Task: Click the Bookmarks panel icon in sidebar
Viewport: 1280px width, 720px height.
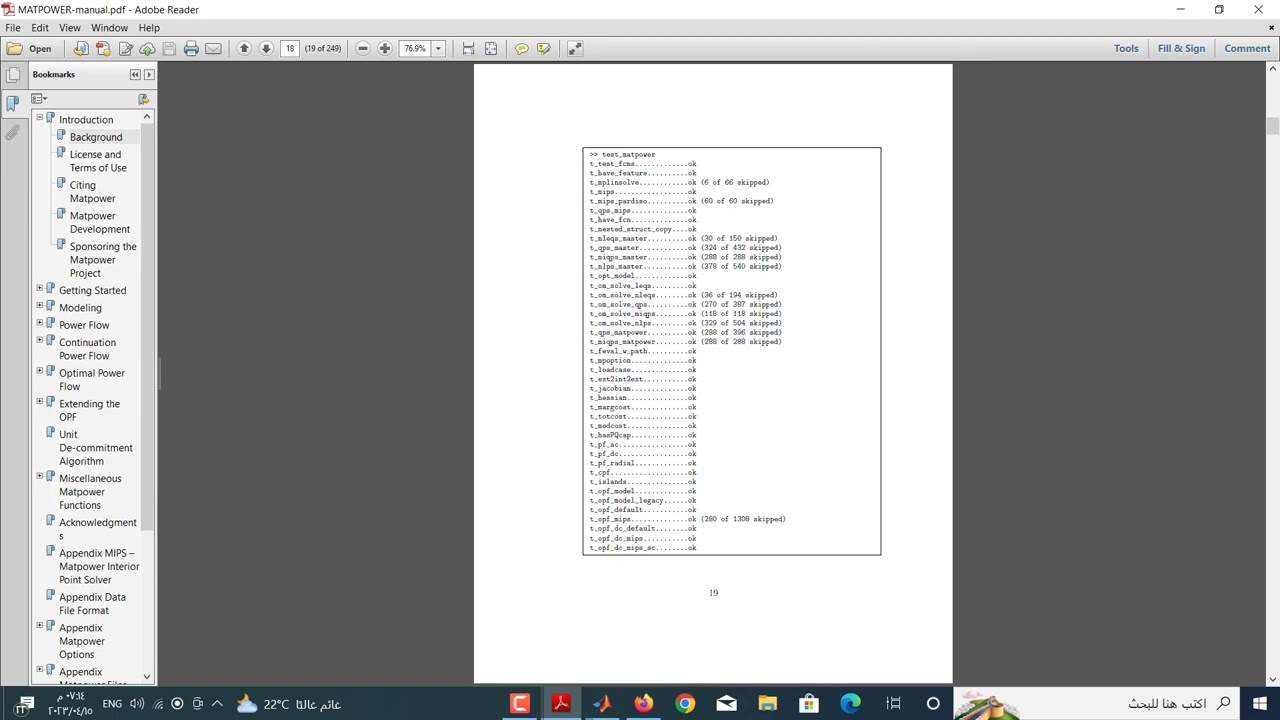Action: coord(12,103)
